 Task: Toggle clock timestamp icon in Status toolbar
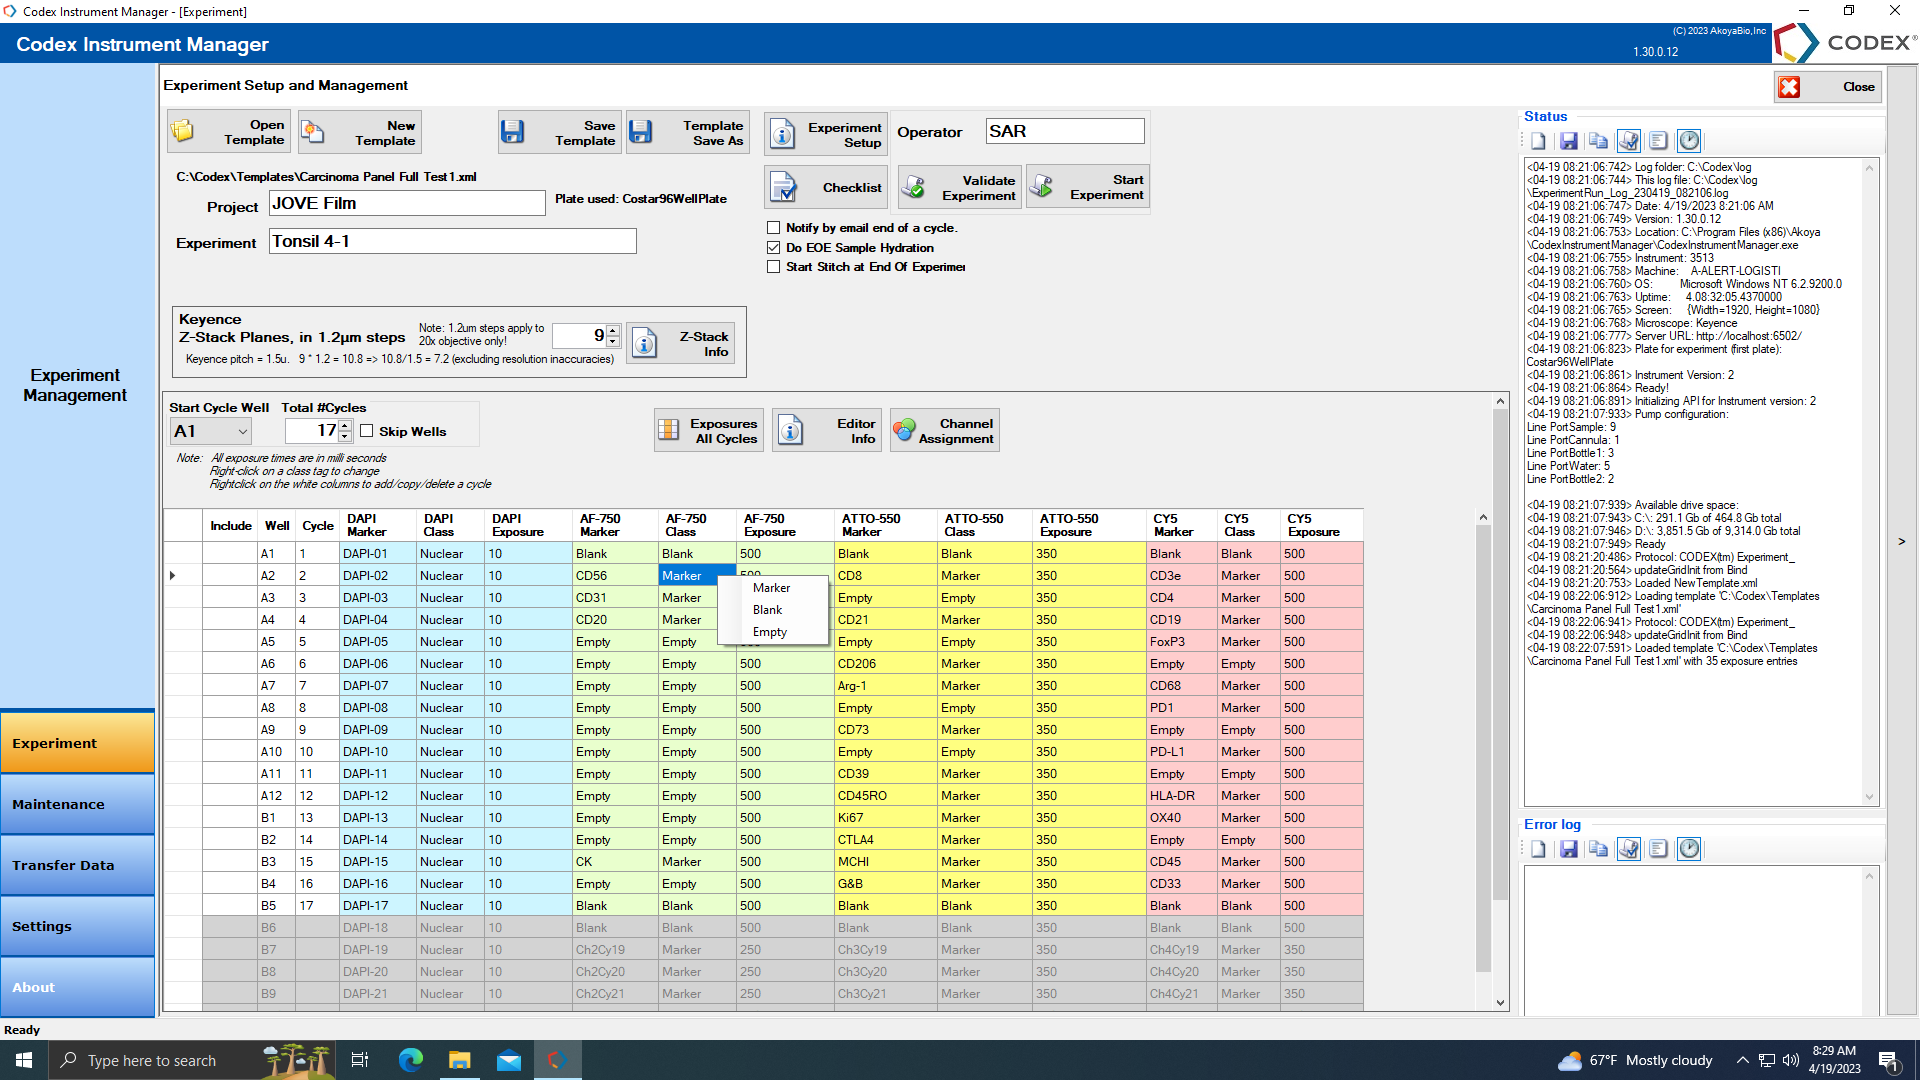1689,141
